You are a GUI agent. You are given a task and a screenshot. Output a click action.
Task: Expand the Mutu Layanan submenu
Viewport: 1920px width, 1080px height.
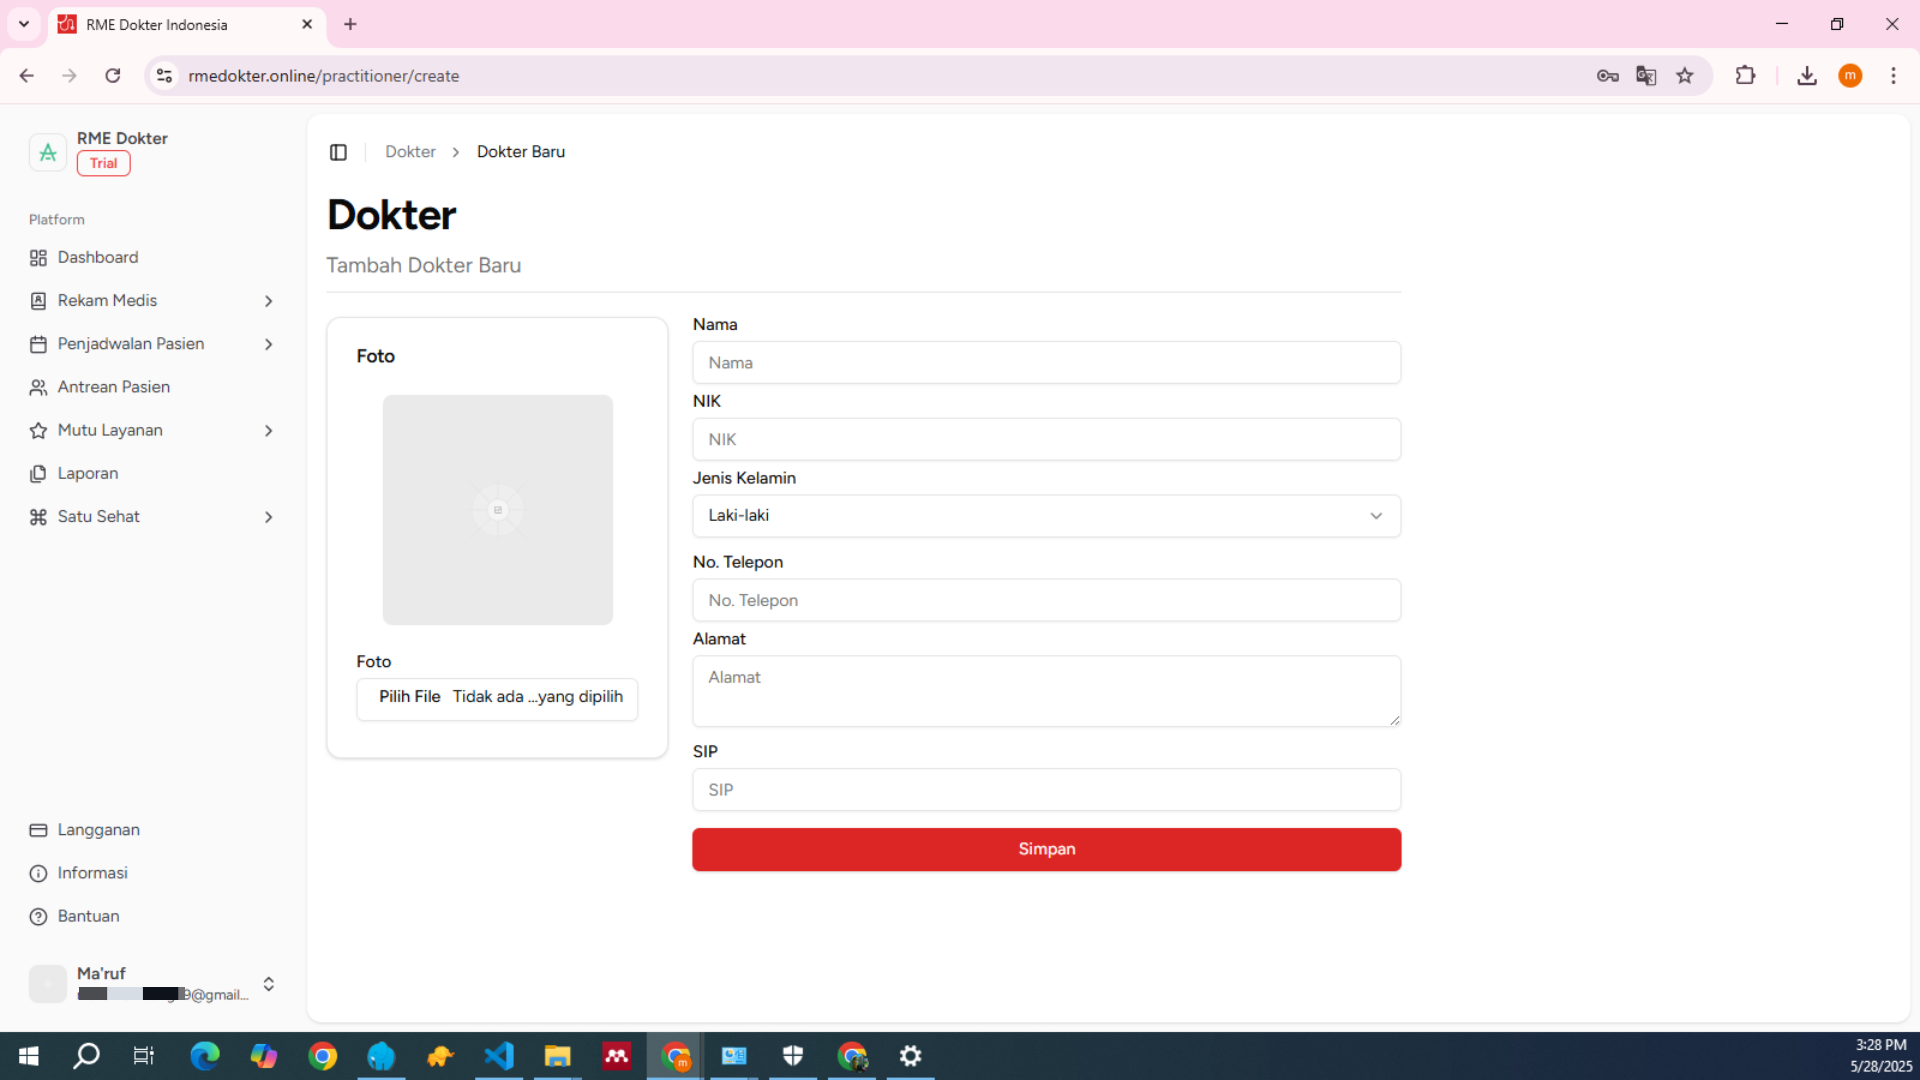[x=268, y=431]
